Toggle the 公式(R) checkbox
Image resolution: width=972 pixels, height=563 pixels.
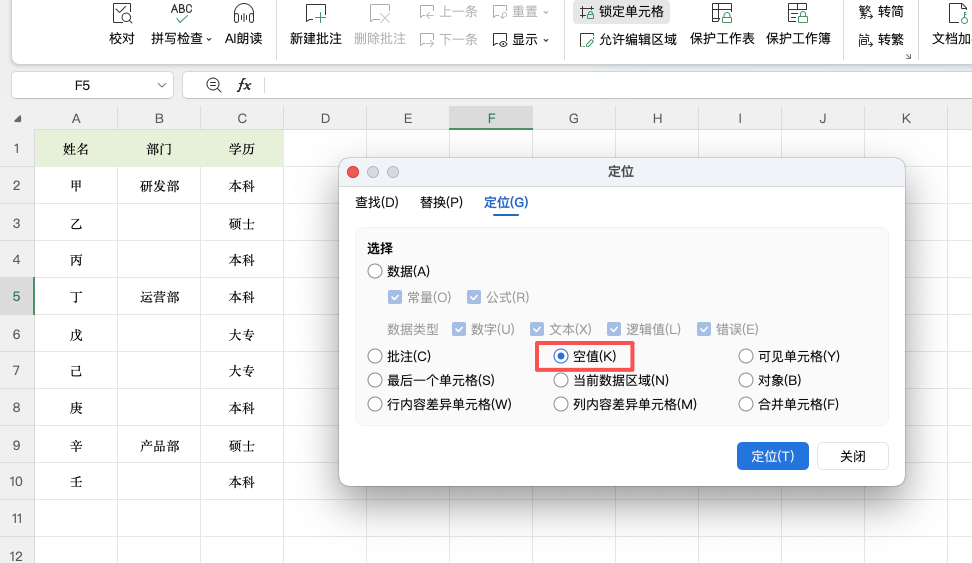tap(474, 297)
